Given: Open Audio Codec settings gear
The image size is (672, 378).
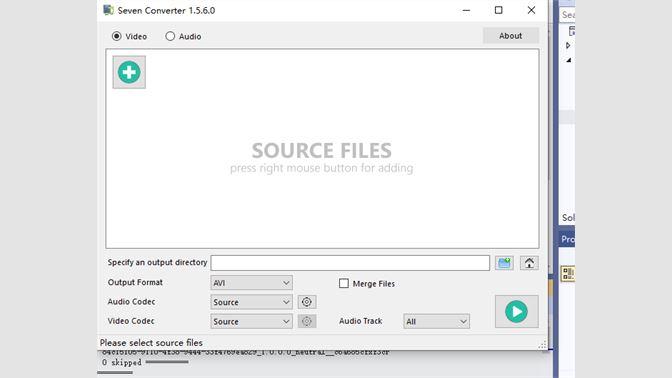Looking at the screenshot, I should point(307,302).
